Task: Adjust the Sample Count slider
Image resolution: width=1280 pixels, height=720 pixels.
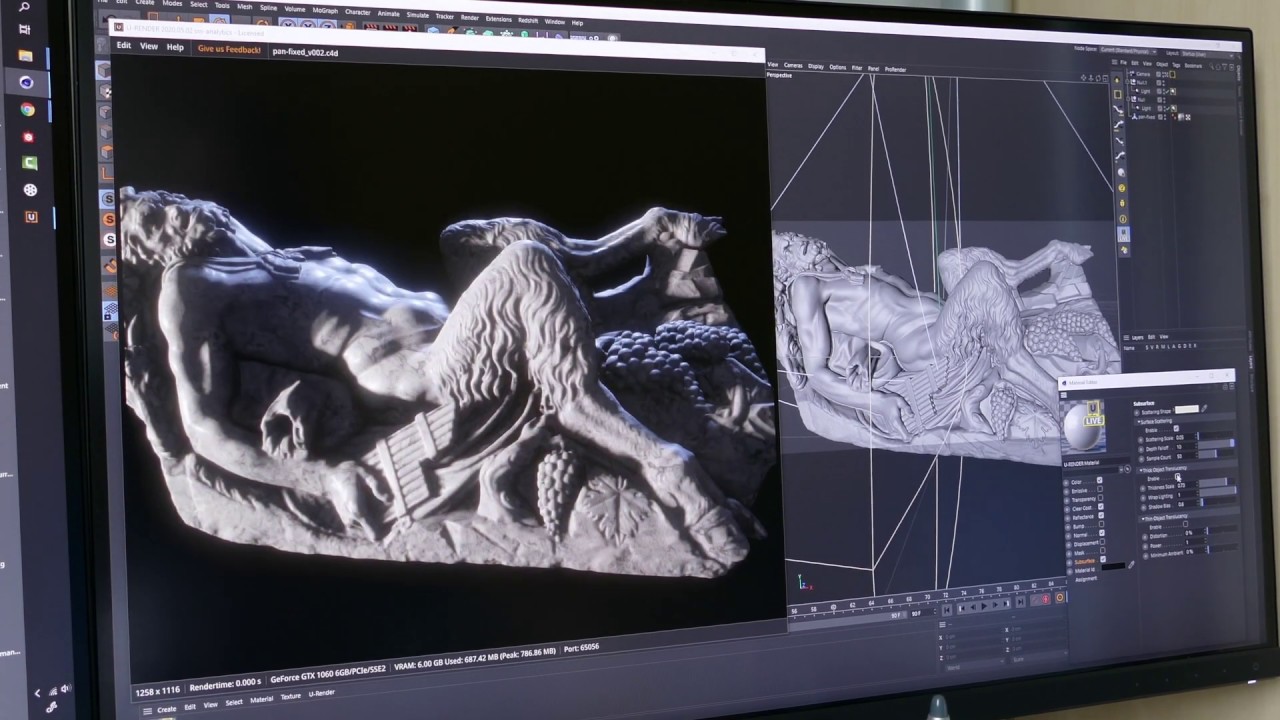Action: pos(1216,453)
